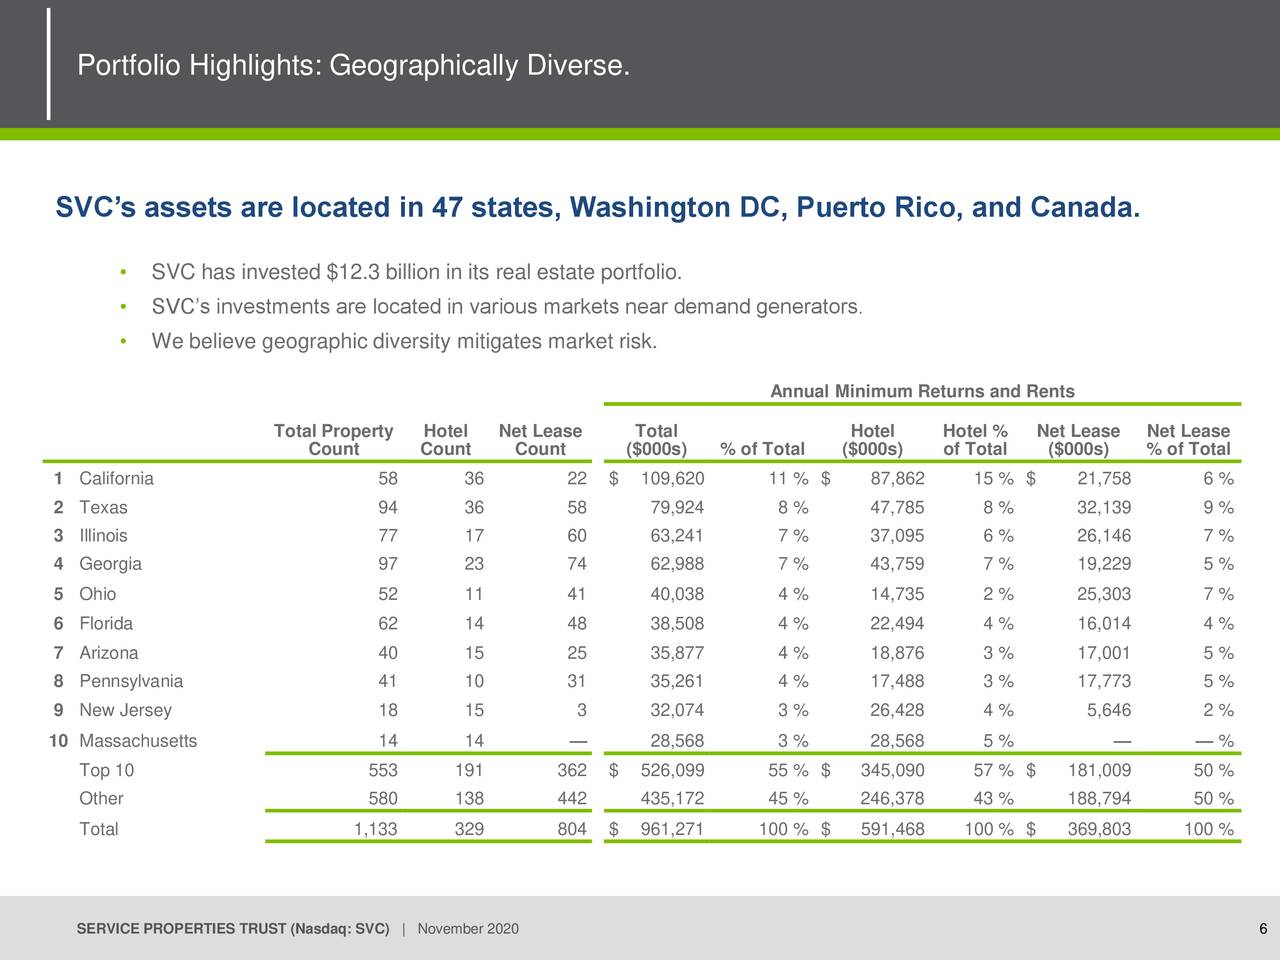Click the 'Annual Minimum Returns and Rents' header
The height and width of the screenshot is (960, 1280).
click(x=921, y=390)
